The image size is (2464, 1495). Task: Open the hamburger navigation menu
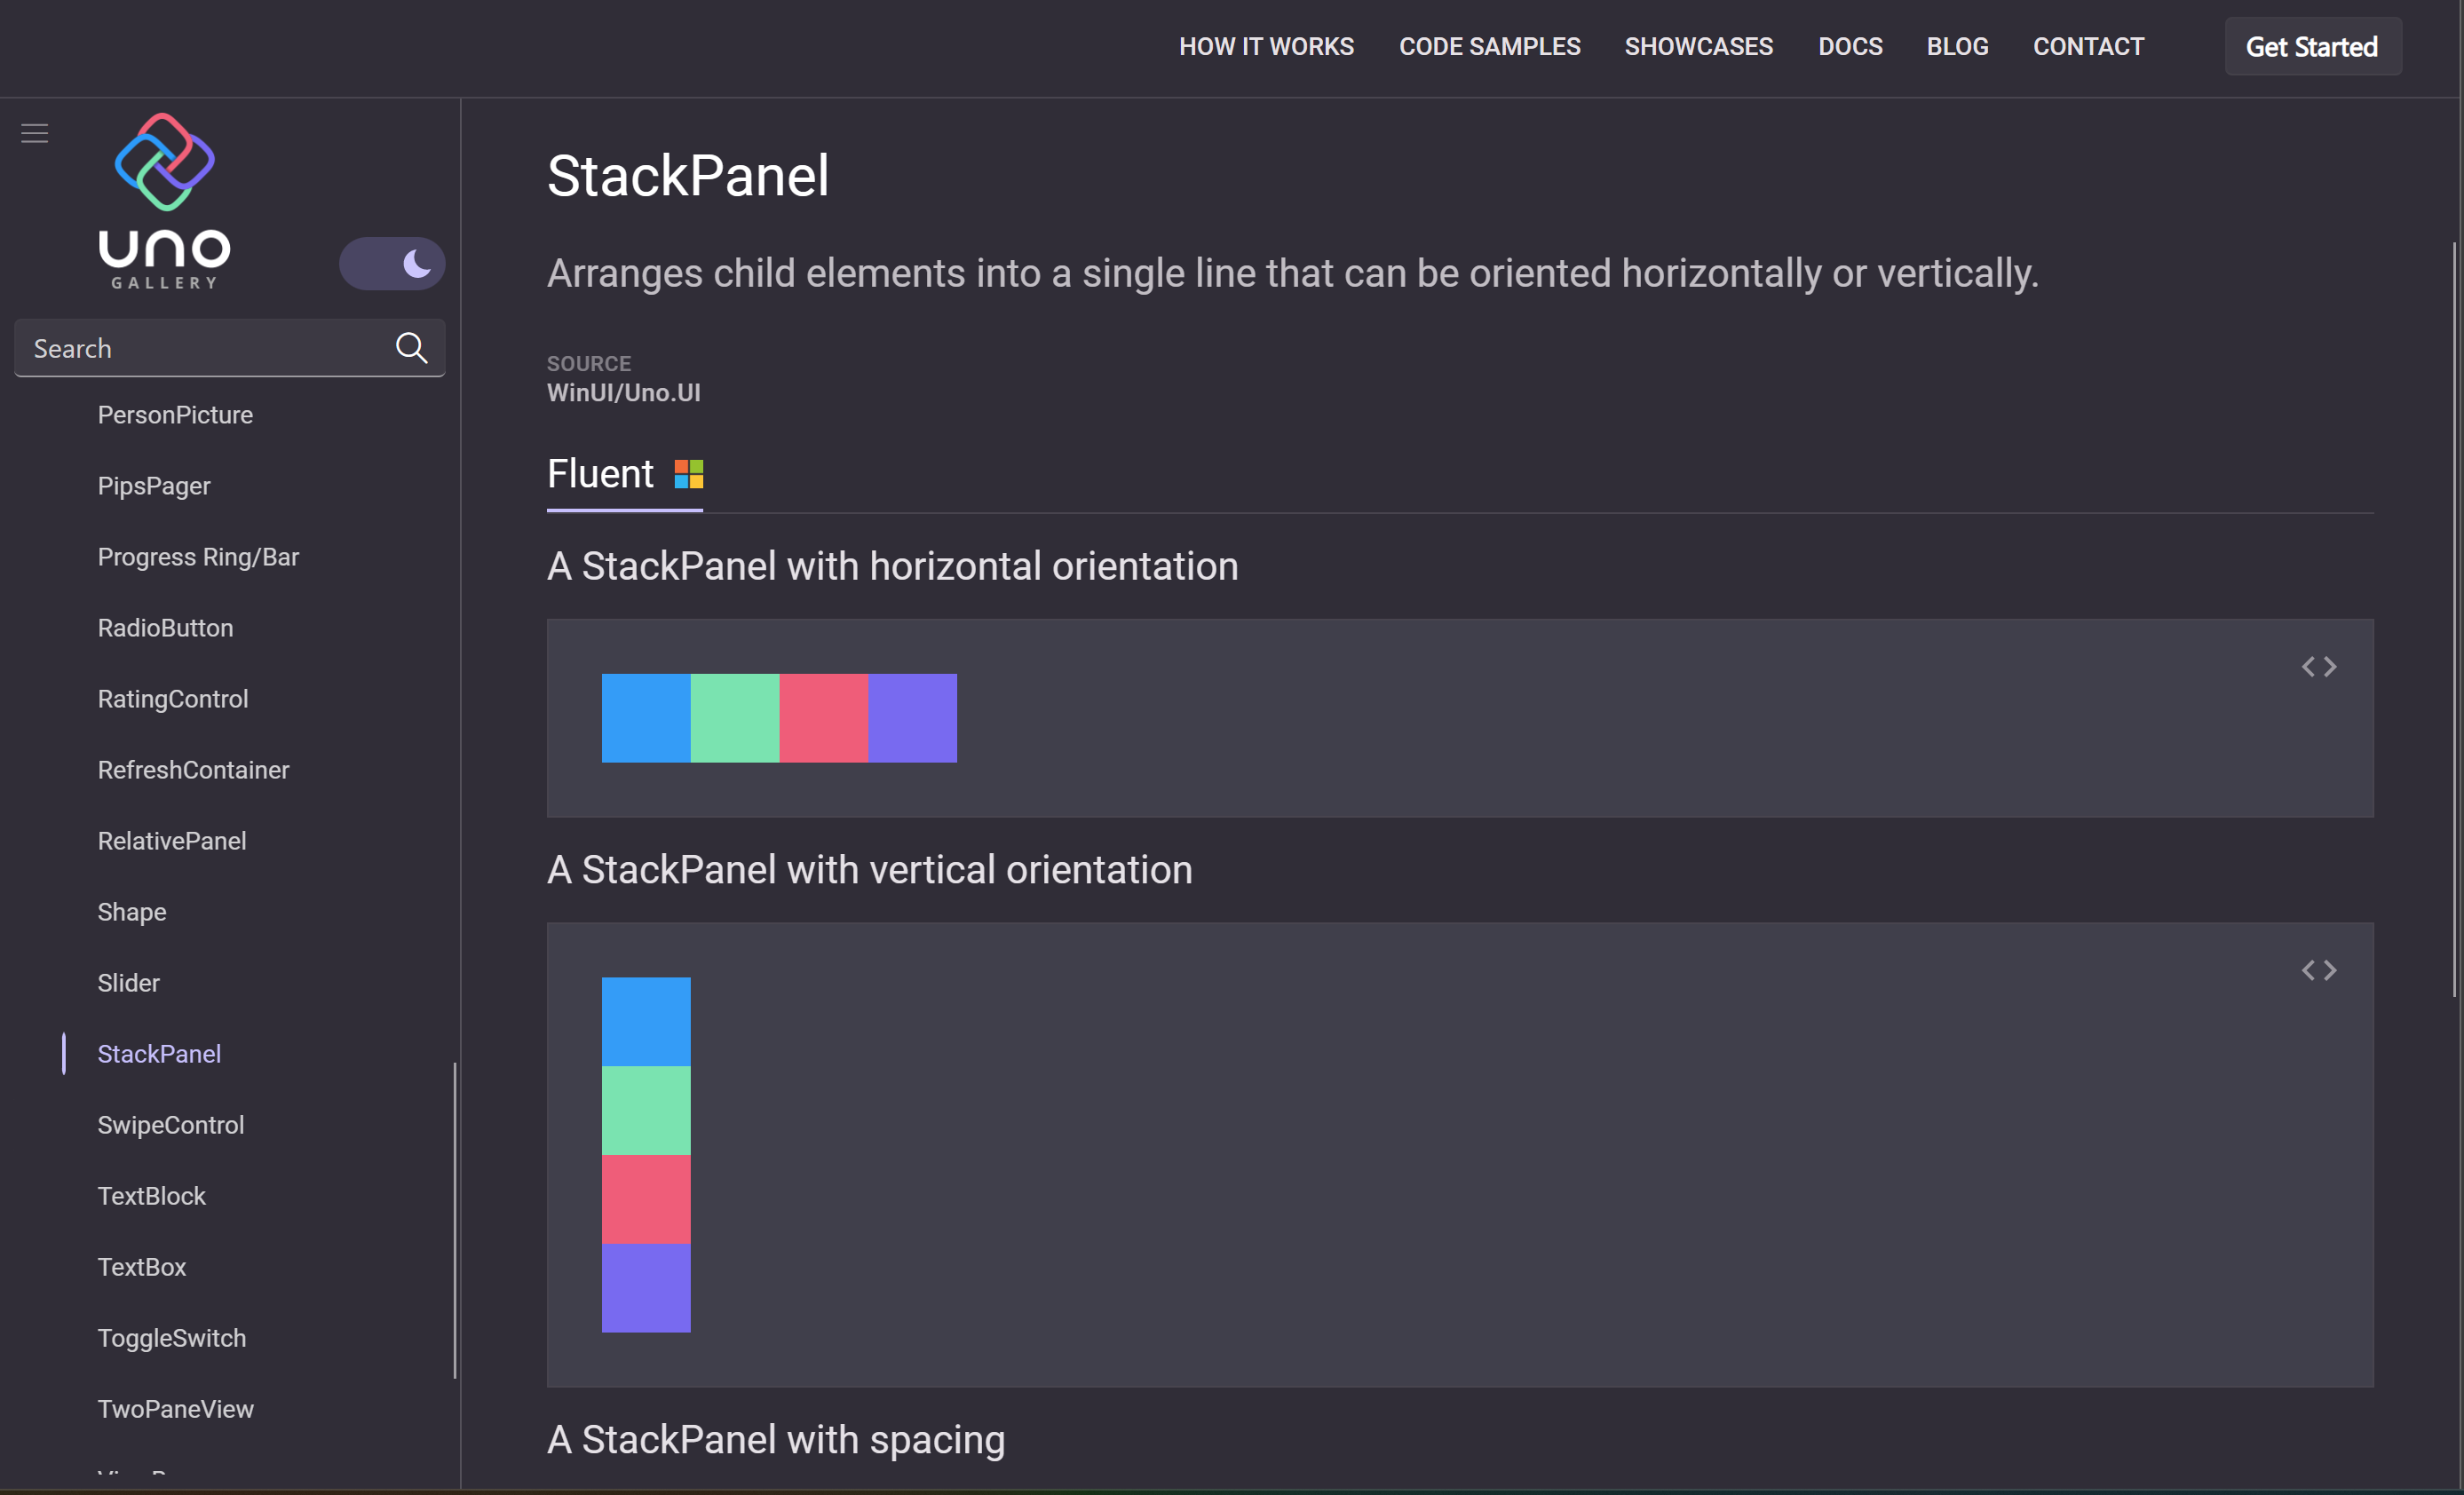point(34,133)
